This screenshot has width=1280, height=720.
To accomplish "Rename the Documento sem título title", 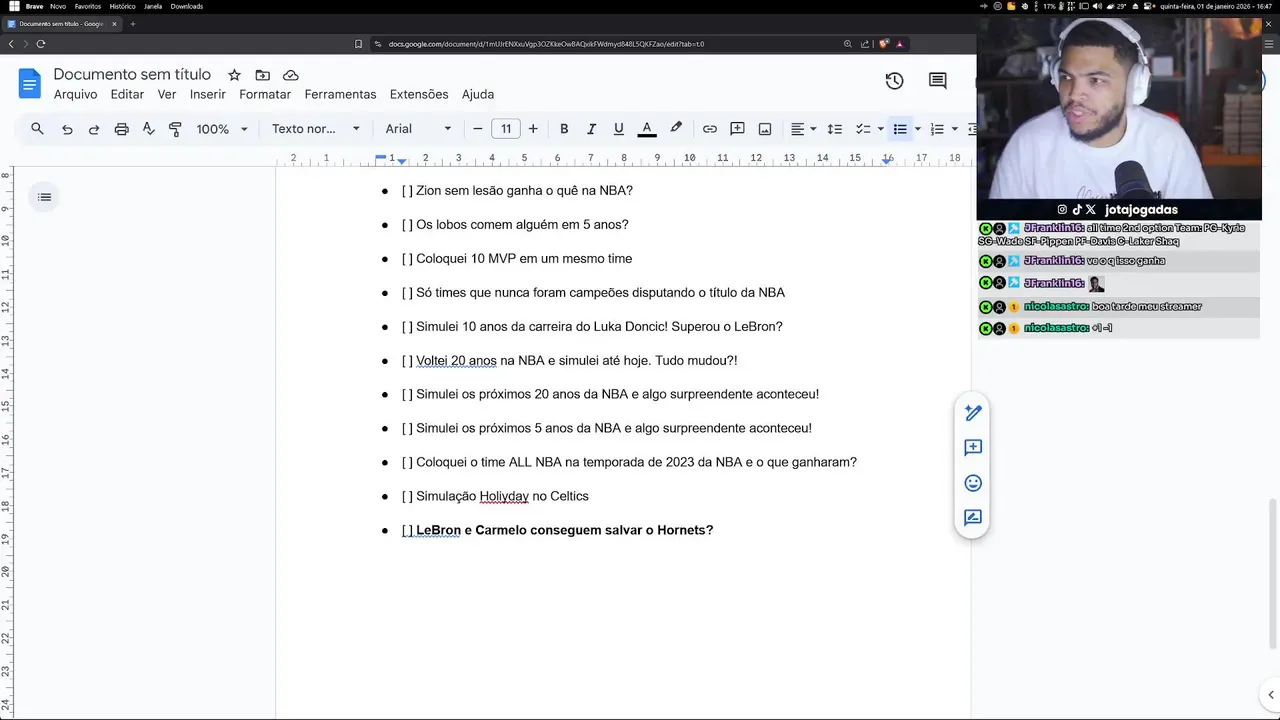I will 132,74.
